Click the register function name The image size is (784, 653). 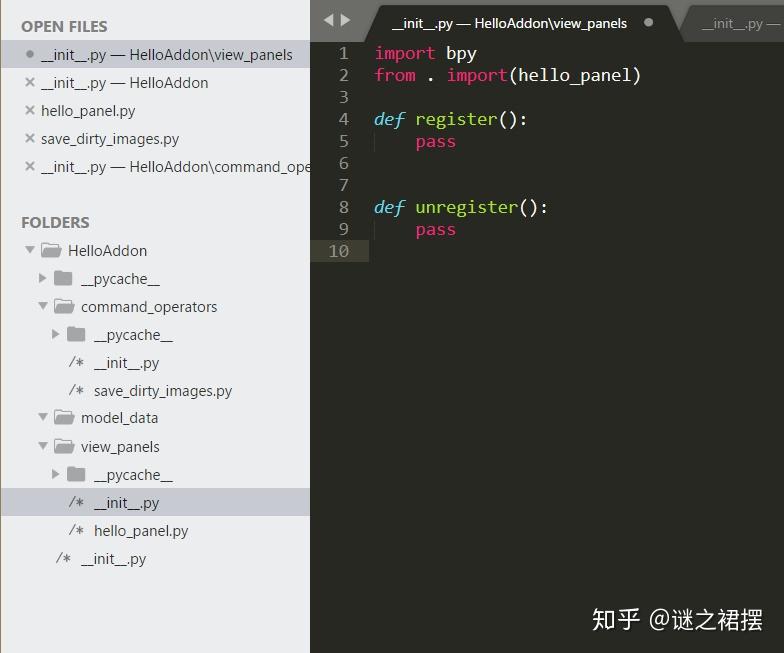456,120
